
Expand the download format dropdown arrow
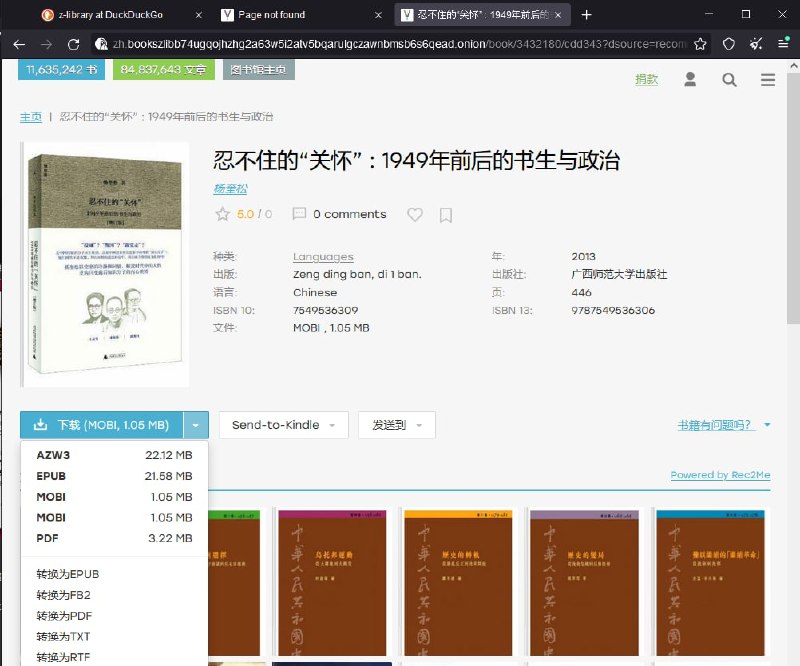click(x=196, y=424)
